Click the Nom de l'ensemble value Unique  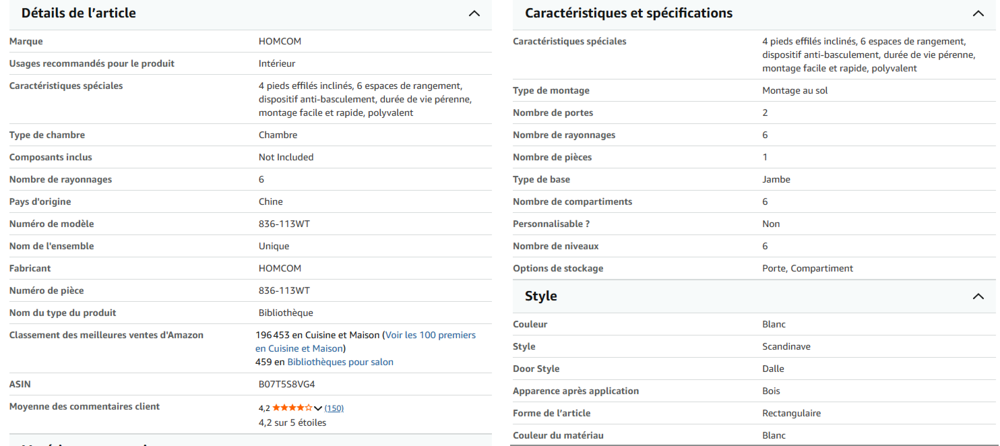coord(274,246)
